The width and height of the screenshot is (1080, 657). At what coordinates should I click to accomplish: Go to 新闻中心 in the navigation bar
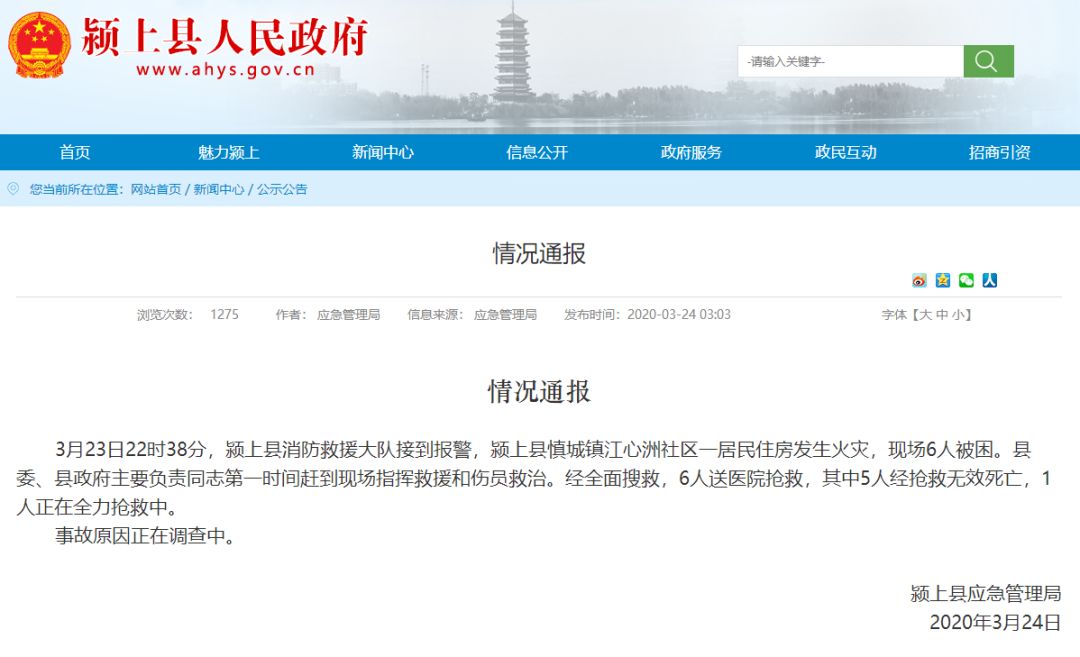pyautogui.click(x=383, y=152)
